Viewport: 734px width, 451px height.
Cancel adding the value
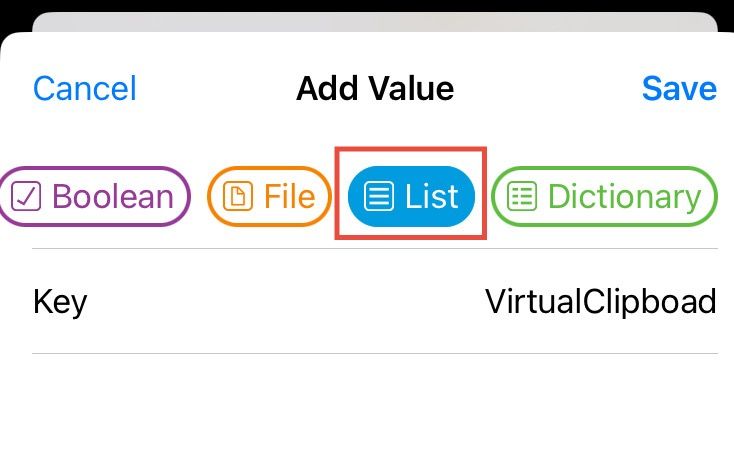84,88
